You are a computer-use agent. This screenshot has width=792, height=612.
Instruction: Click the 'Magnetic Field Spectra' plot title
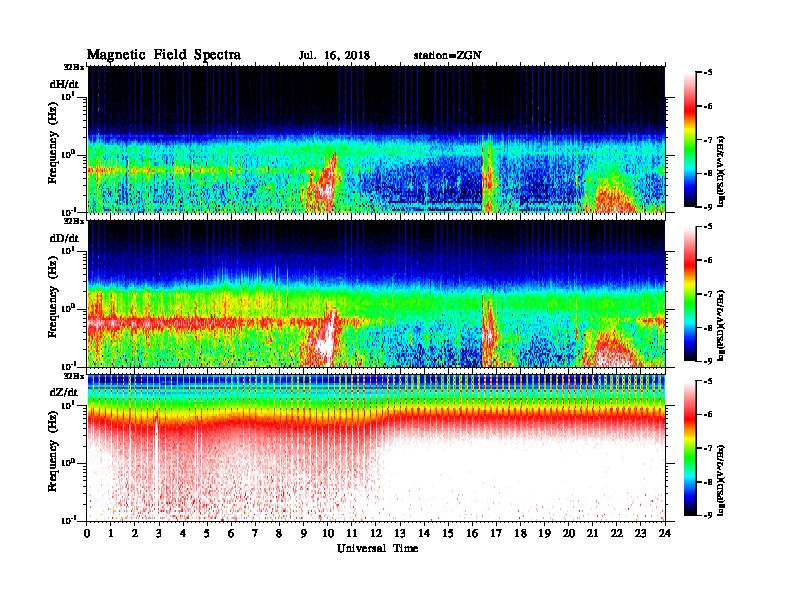pyautogui.click(x=164, y=55)
